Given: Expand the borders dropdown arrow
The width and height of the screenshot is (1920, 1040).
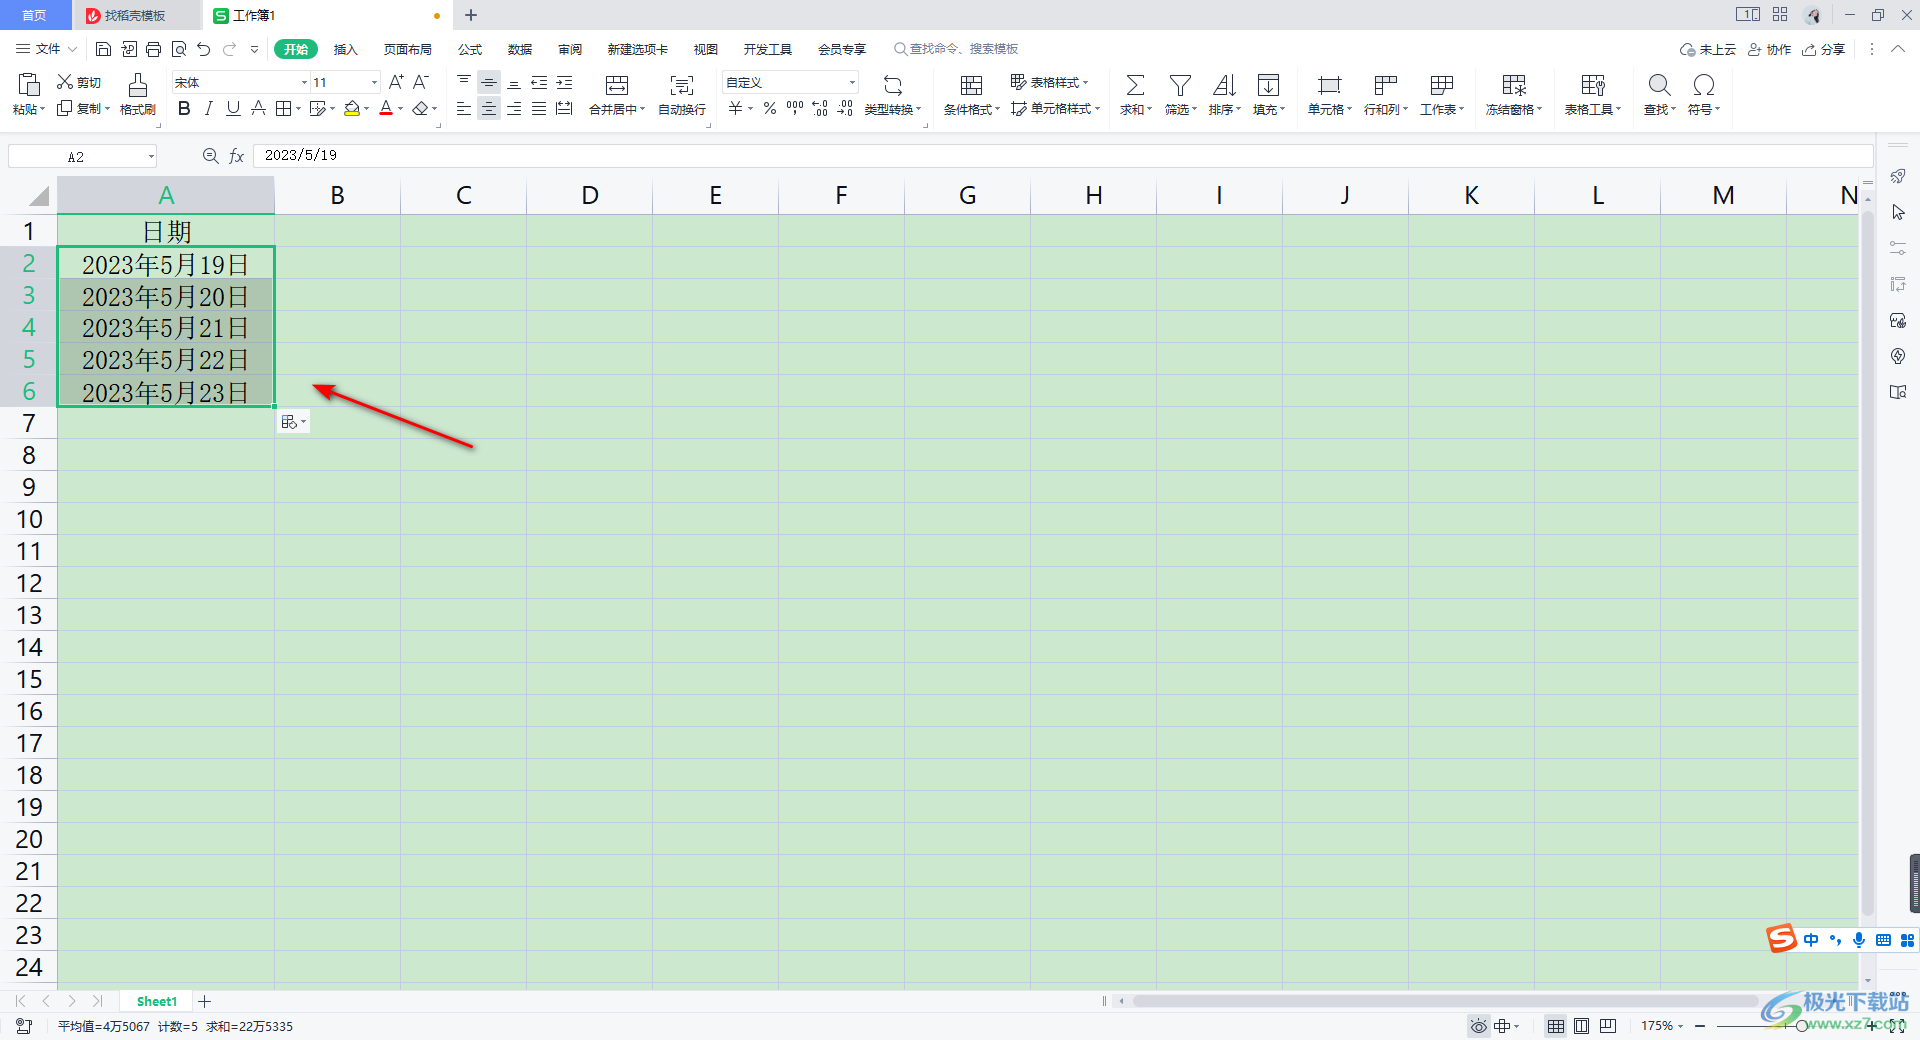Looking at the screenshot, I should click(298, 108).
